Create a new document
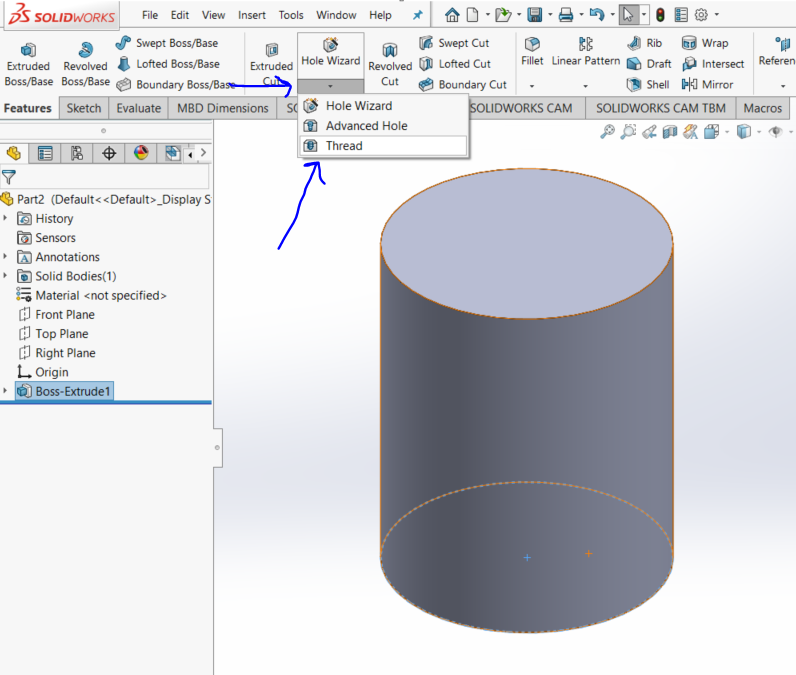796x675 pixels. tap(473, 15)
